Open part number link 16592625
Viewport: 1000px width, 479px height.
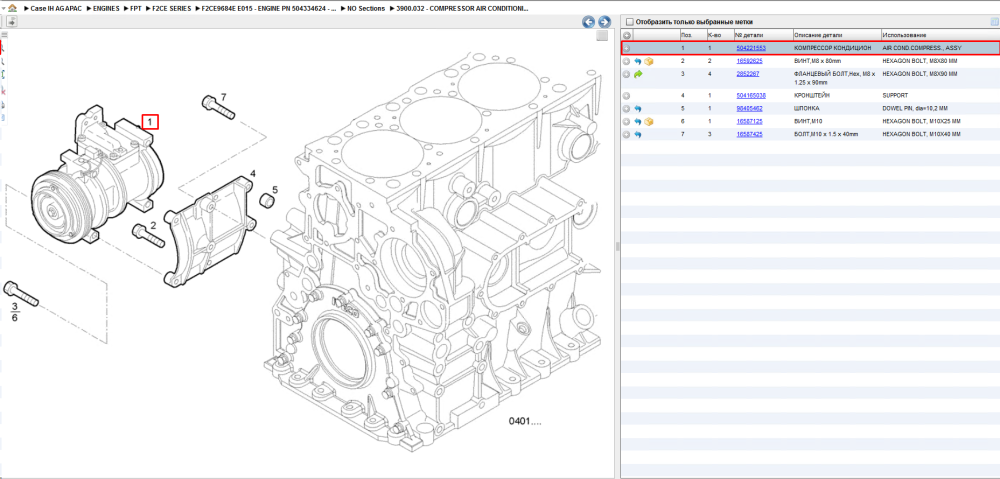[x=749, y=61]
